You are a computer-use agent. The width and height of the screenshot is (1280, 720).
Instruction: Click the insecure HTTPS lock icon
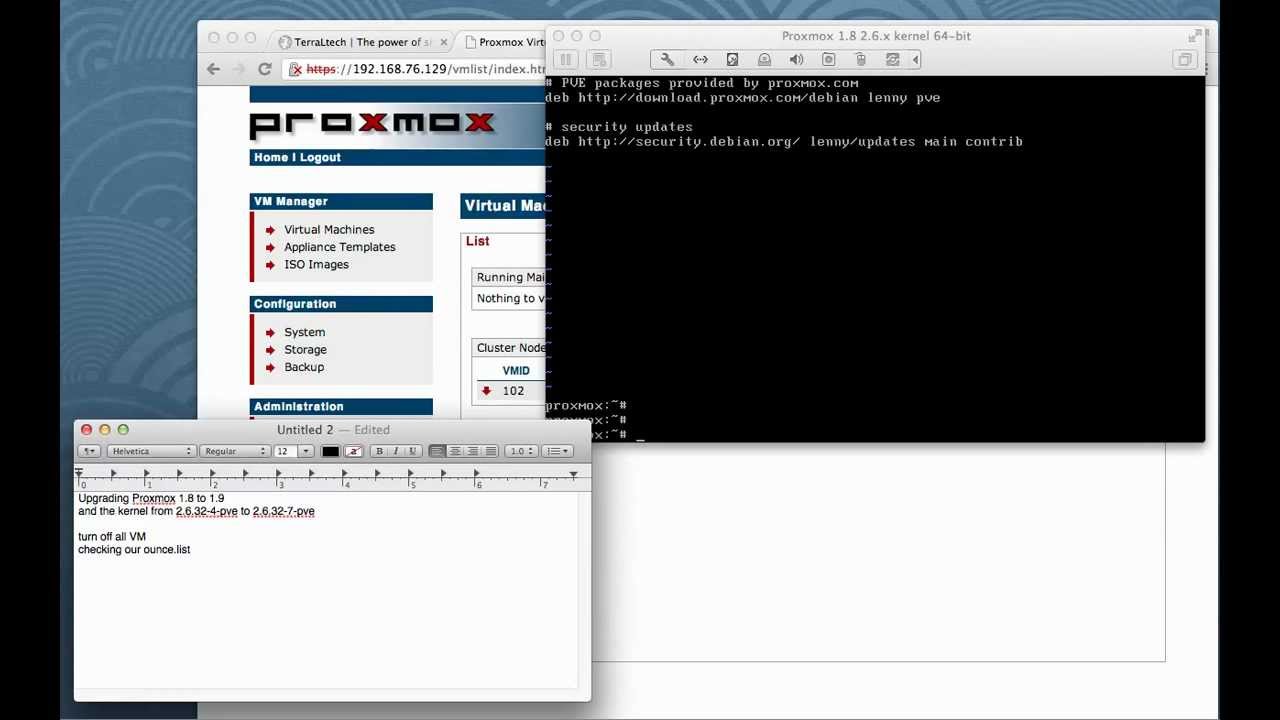[x=295, y=69]
